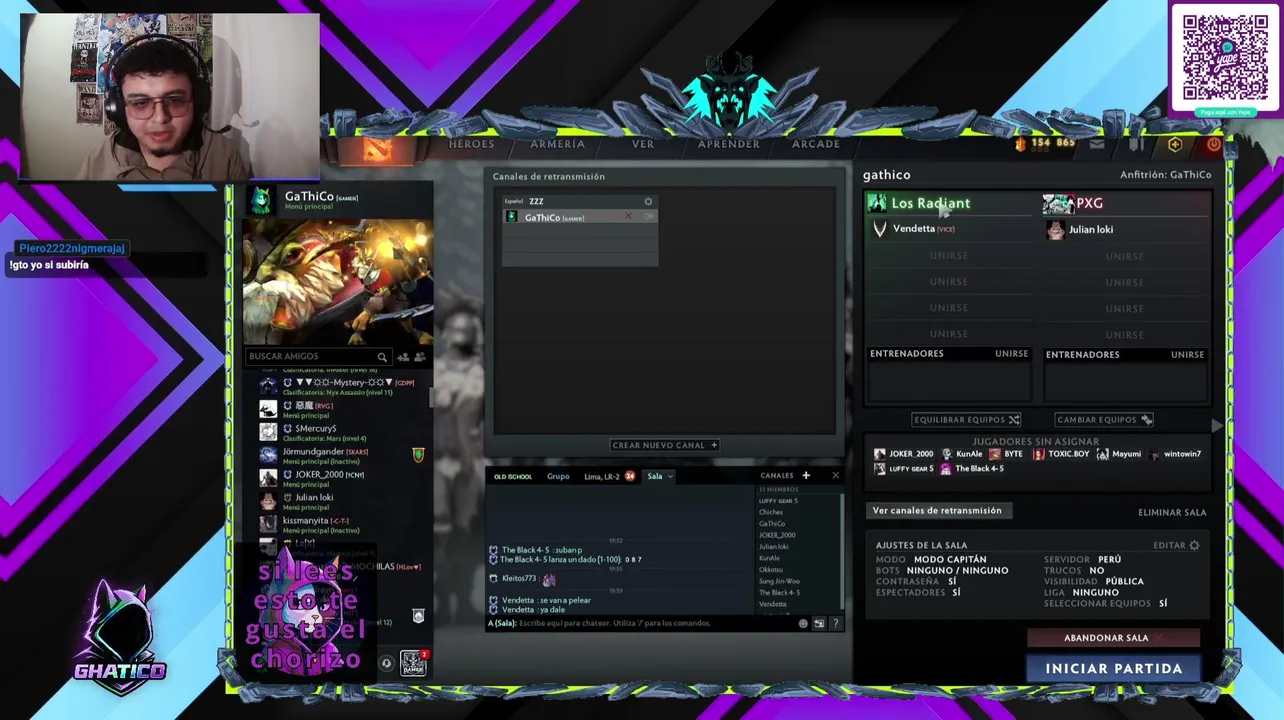Select friend Mystery in friends list

click(340, 387)
